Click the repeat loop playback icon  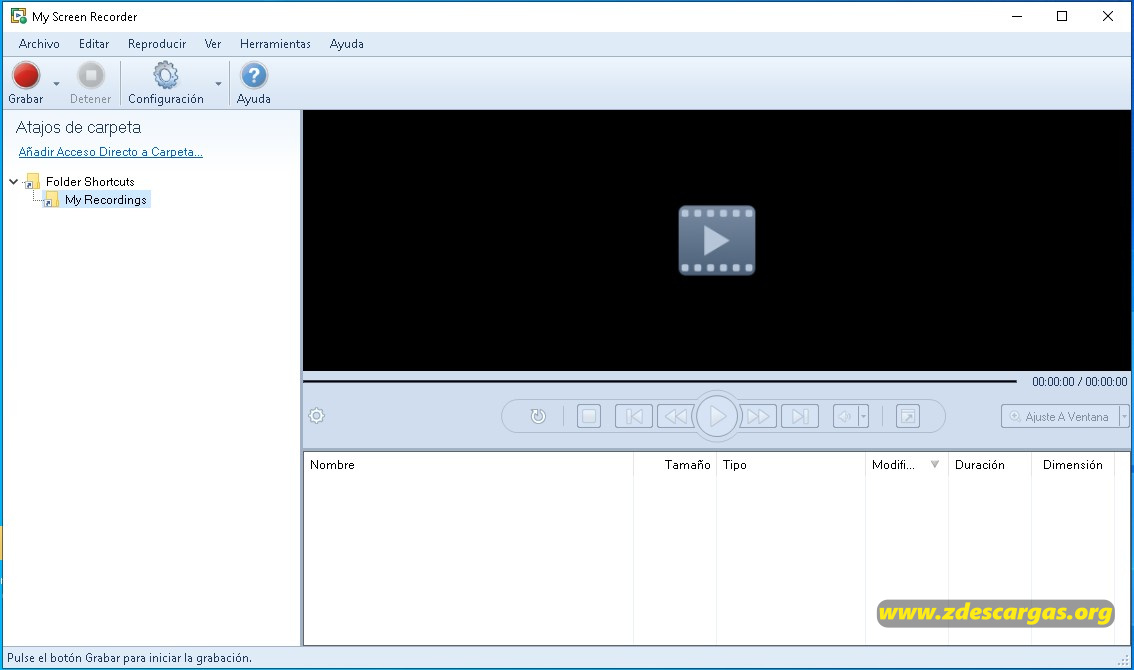(538, 416)
